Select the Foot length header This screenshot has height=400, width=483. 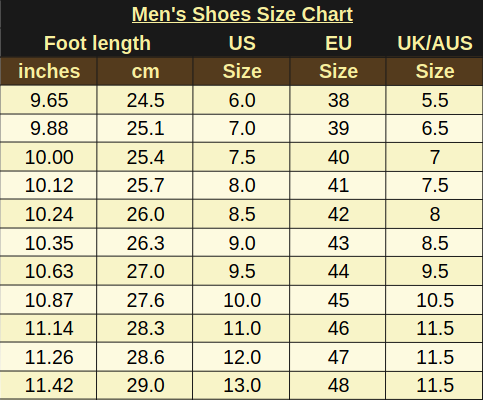pyautogui.click(x=97, y=43)
